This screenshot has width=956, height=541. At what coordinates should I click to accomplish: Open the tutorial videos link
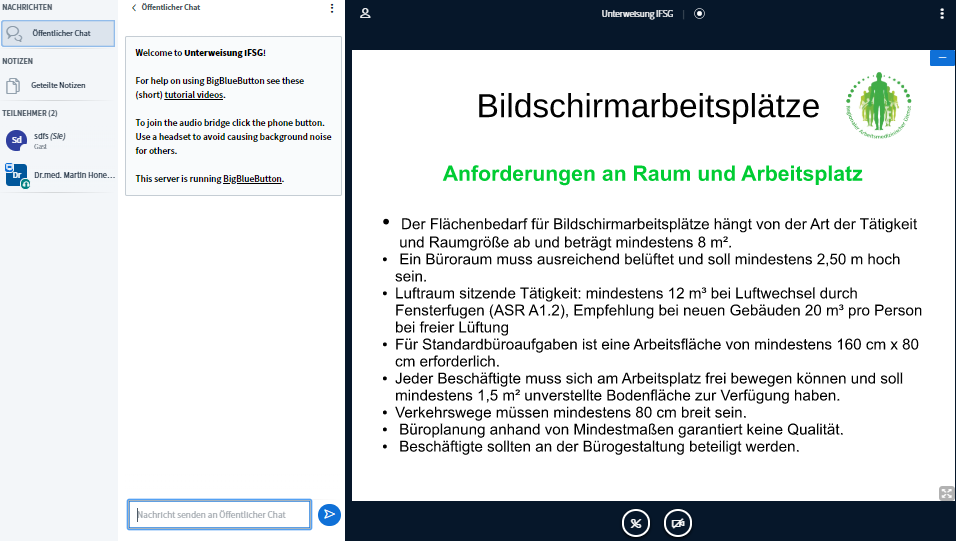click(x=194, y=94)
